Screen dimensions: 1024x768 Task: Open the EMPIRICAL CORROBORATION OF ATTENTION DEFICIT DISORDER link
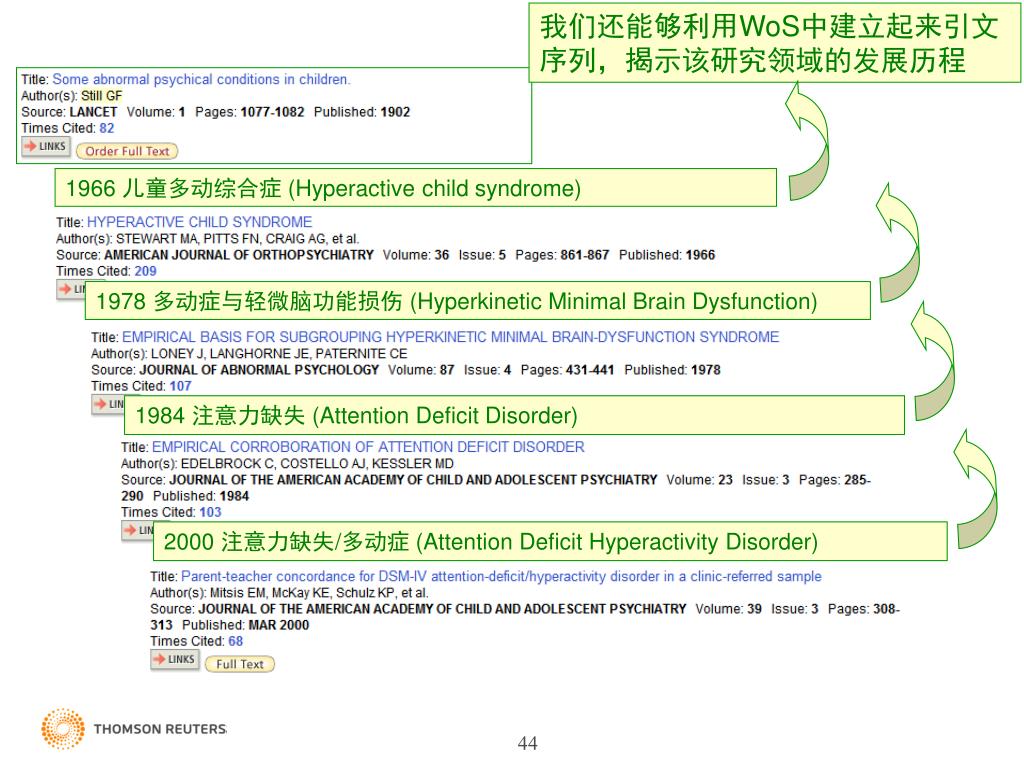[368, 447]
